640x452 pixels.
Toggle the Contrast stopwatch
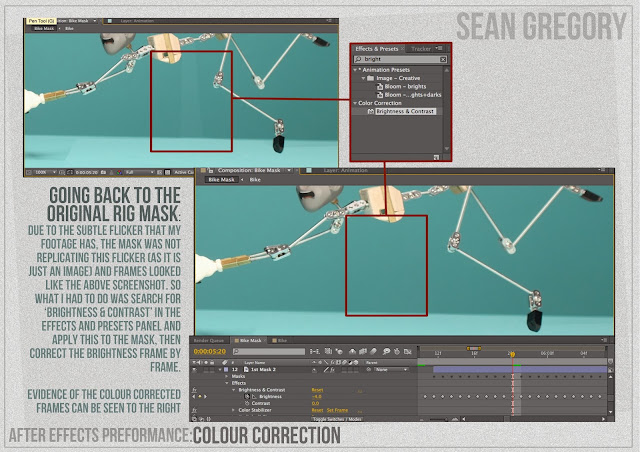247,403
